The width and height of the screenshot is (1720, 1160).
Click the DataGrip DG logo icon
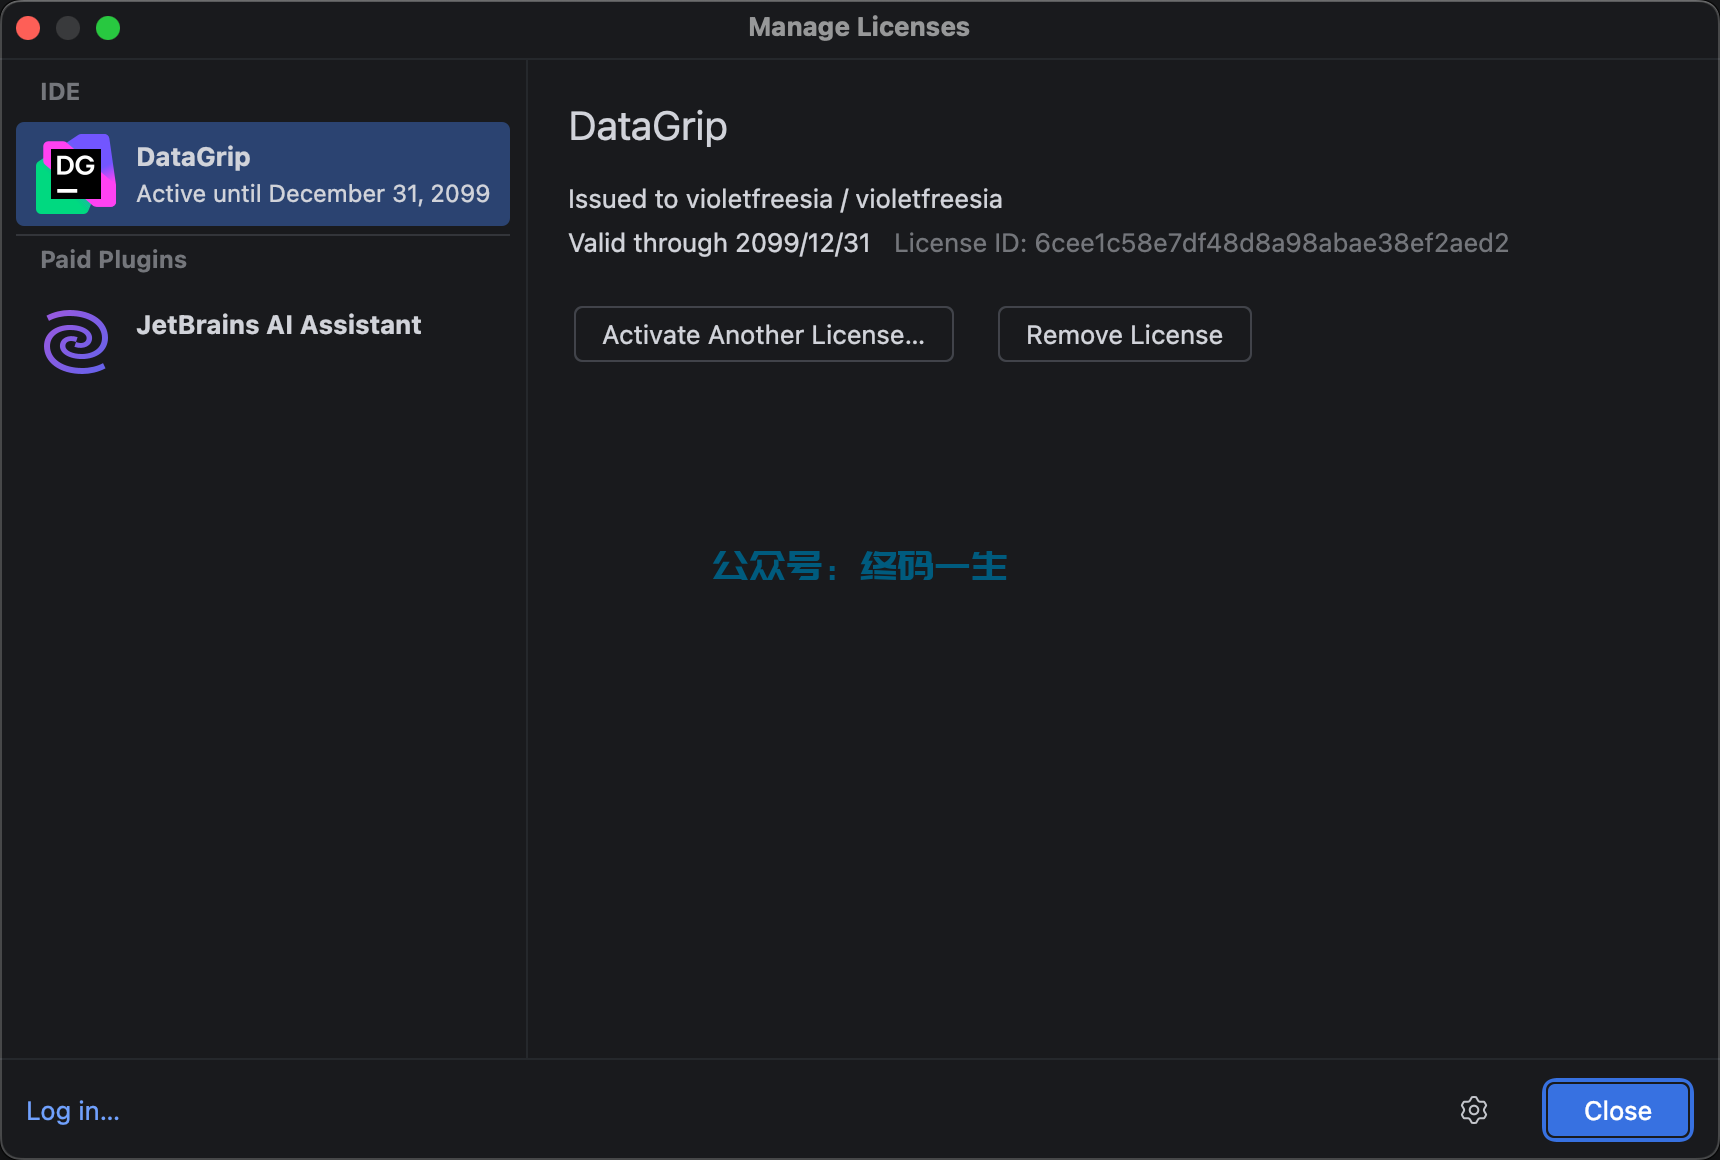click(76, 174)
